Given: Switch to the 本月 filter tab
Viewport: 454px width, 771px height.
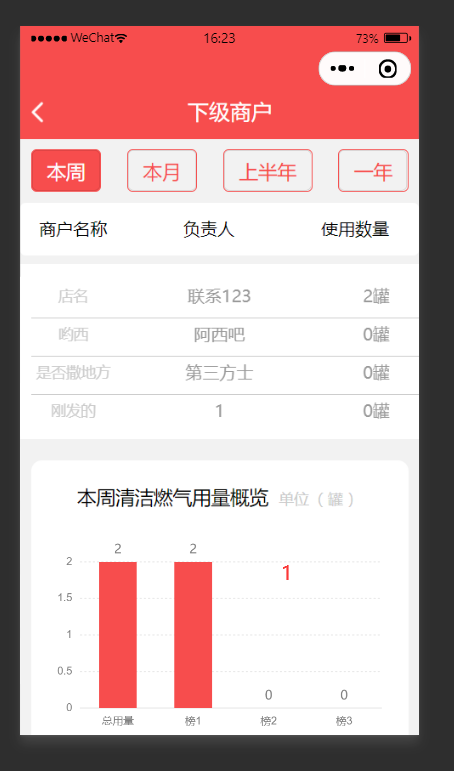Looking at the screenshot, I should point(162,171).
